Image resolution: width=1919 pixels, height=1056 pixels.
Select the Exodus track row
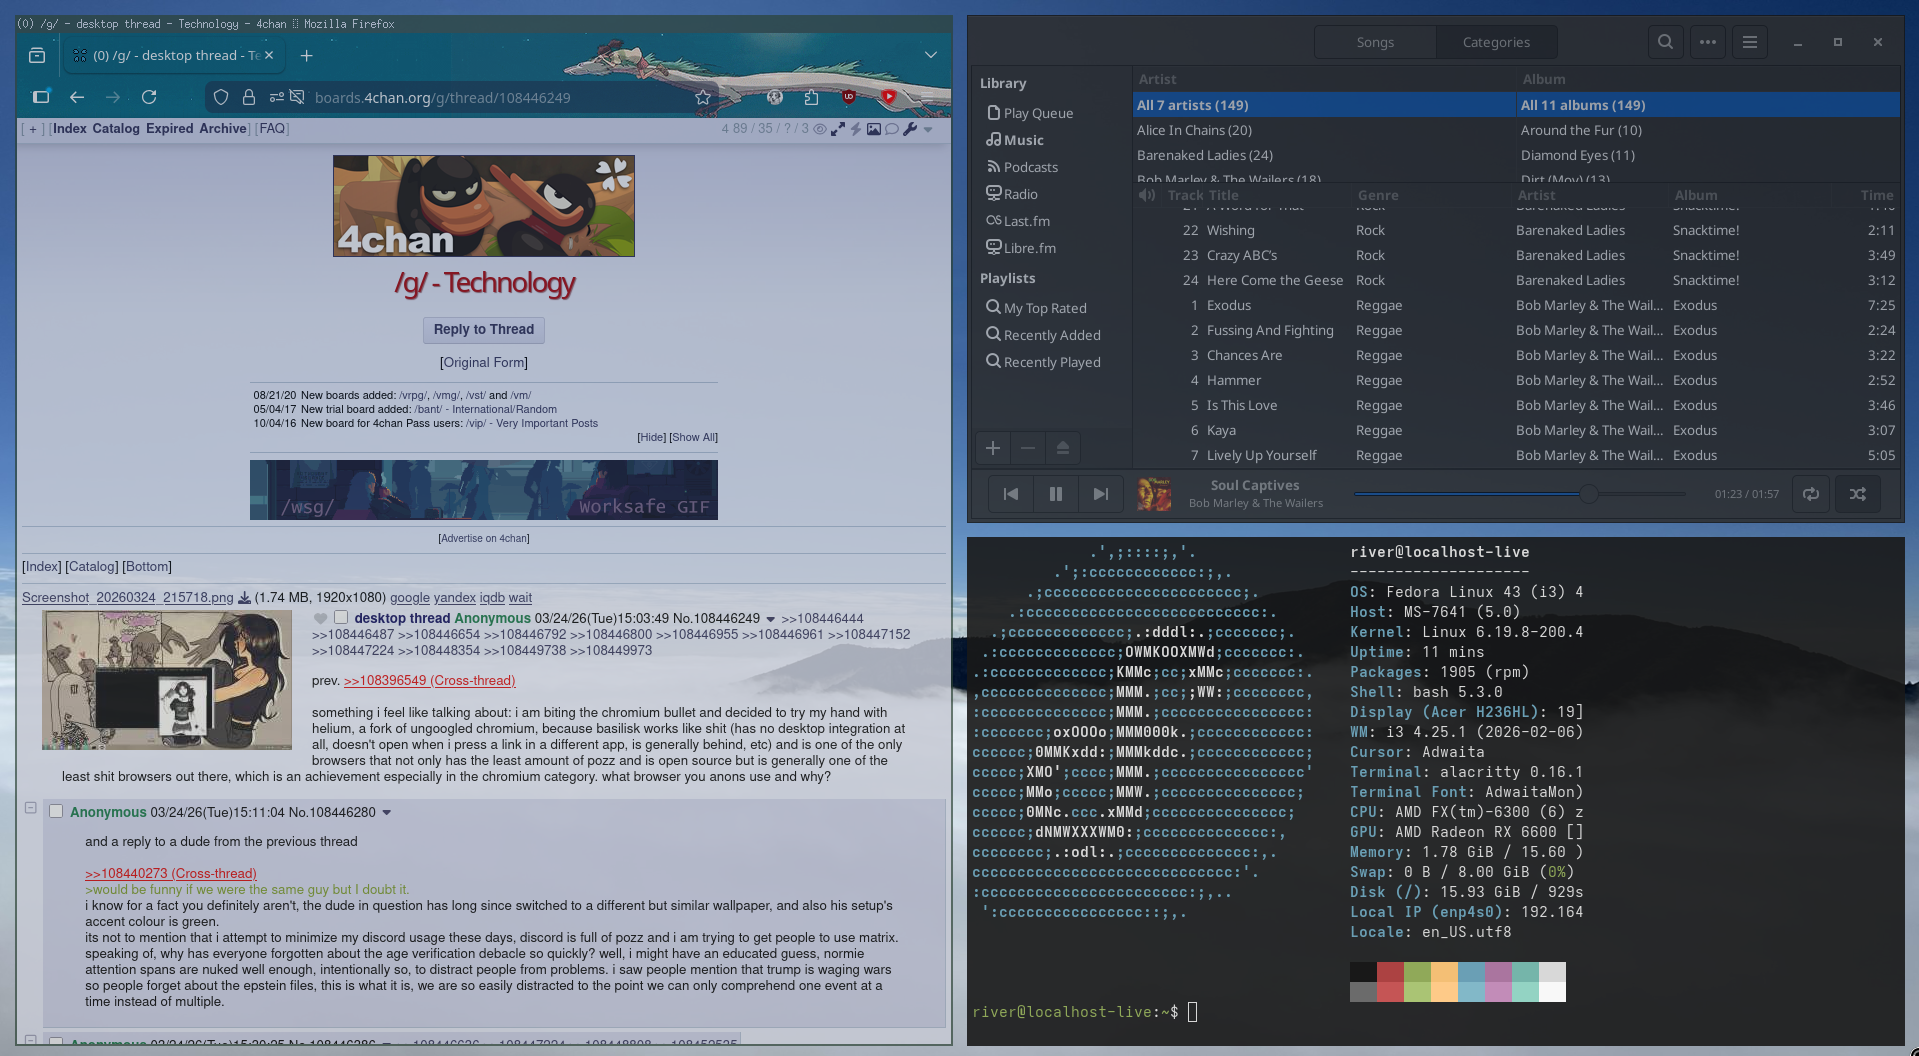click(x=1515, y=306)
